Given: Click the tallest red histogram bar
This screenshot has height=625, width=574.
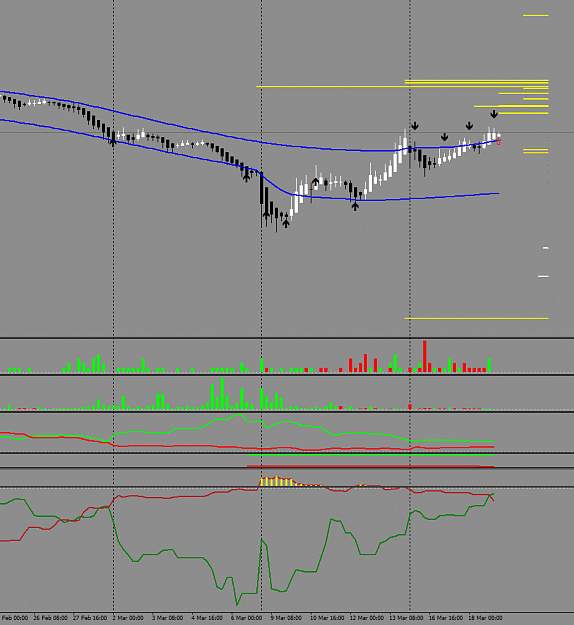Looking at the screenshot, I should [x=425, y=356].
